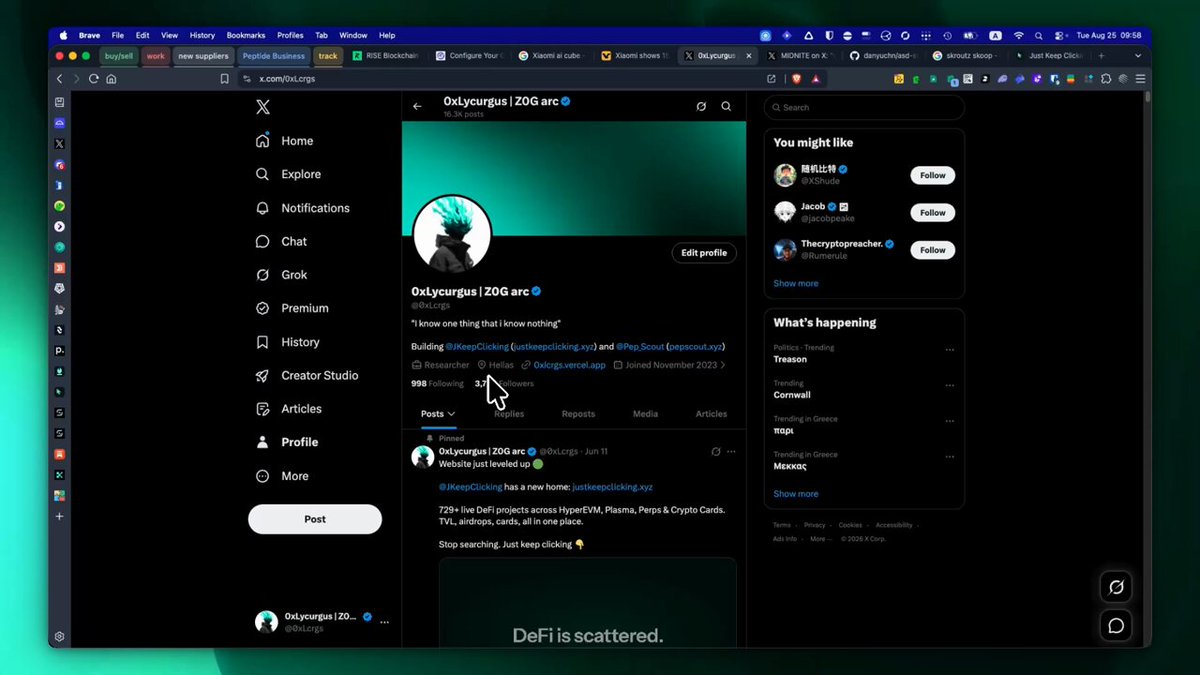Click Treason trending topic
Viewport: 1200px width, 675px height.
790,359
